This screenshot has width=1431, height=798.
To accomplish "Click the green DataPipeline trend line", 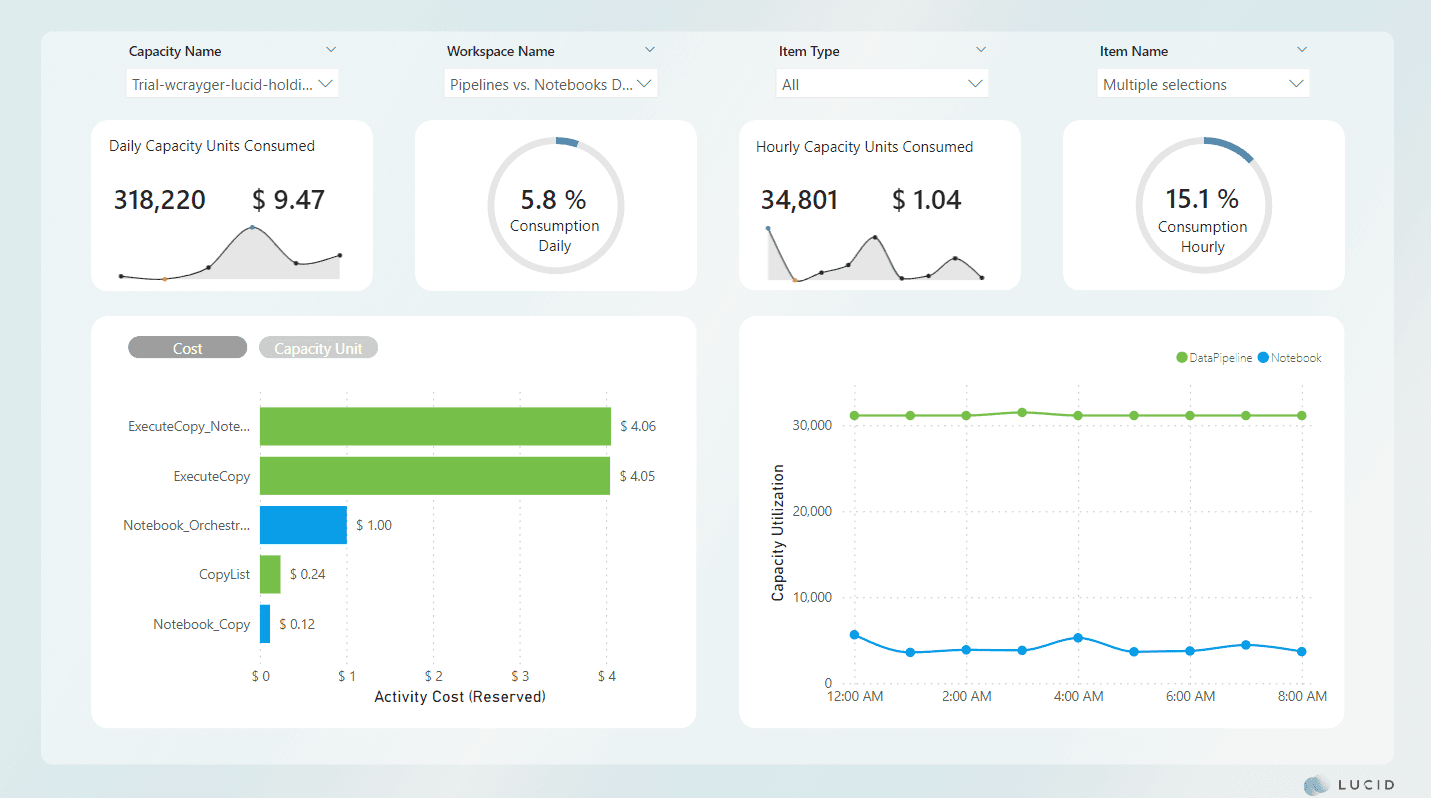I will tap(1077, 413).
